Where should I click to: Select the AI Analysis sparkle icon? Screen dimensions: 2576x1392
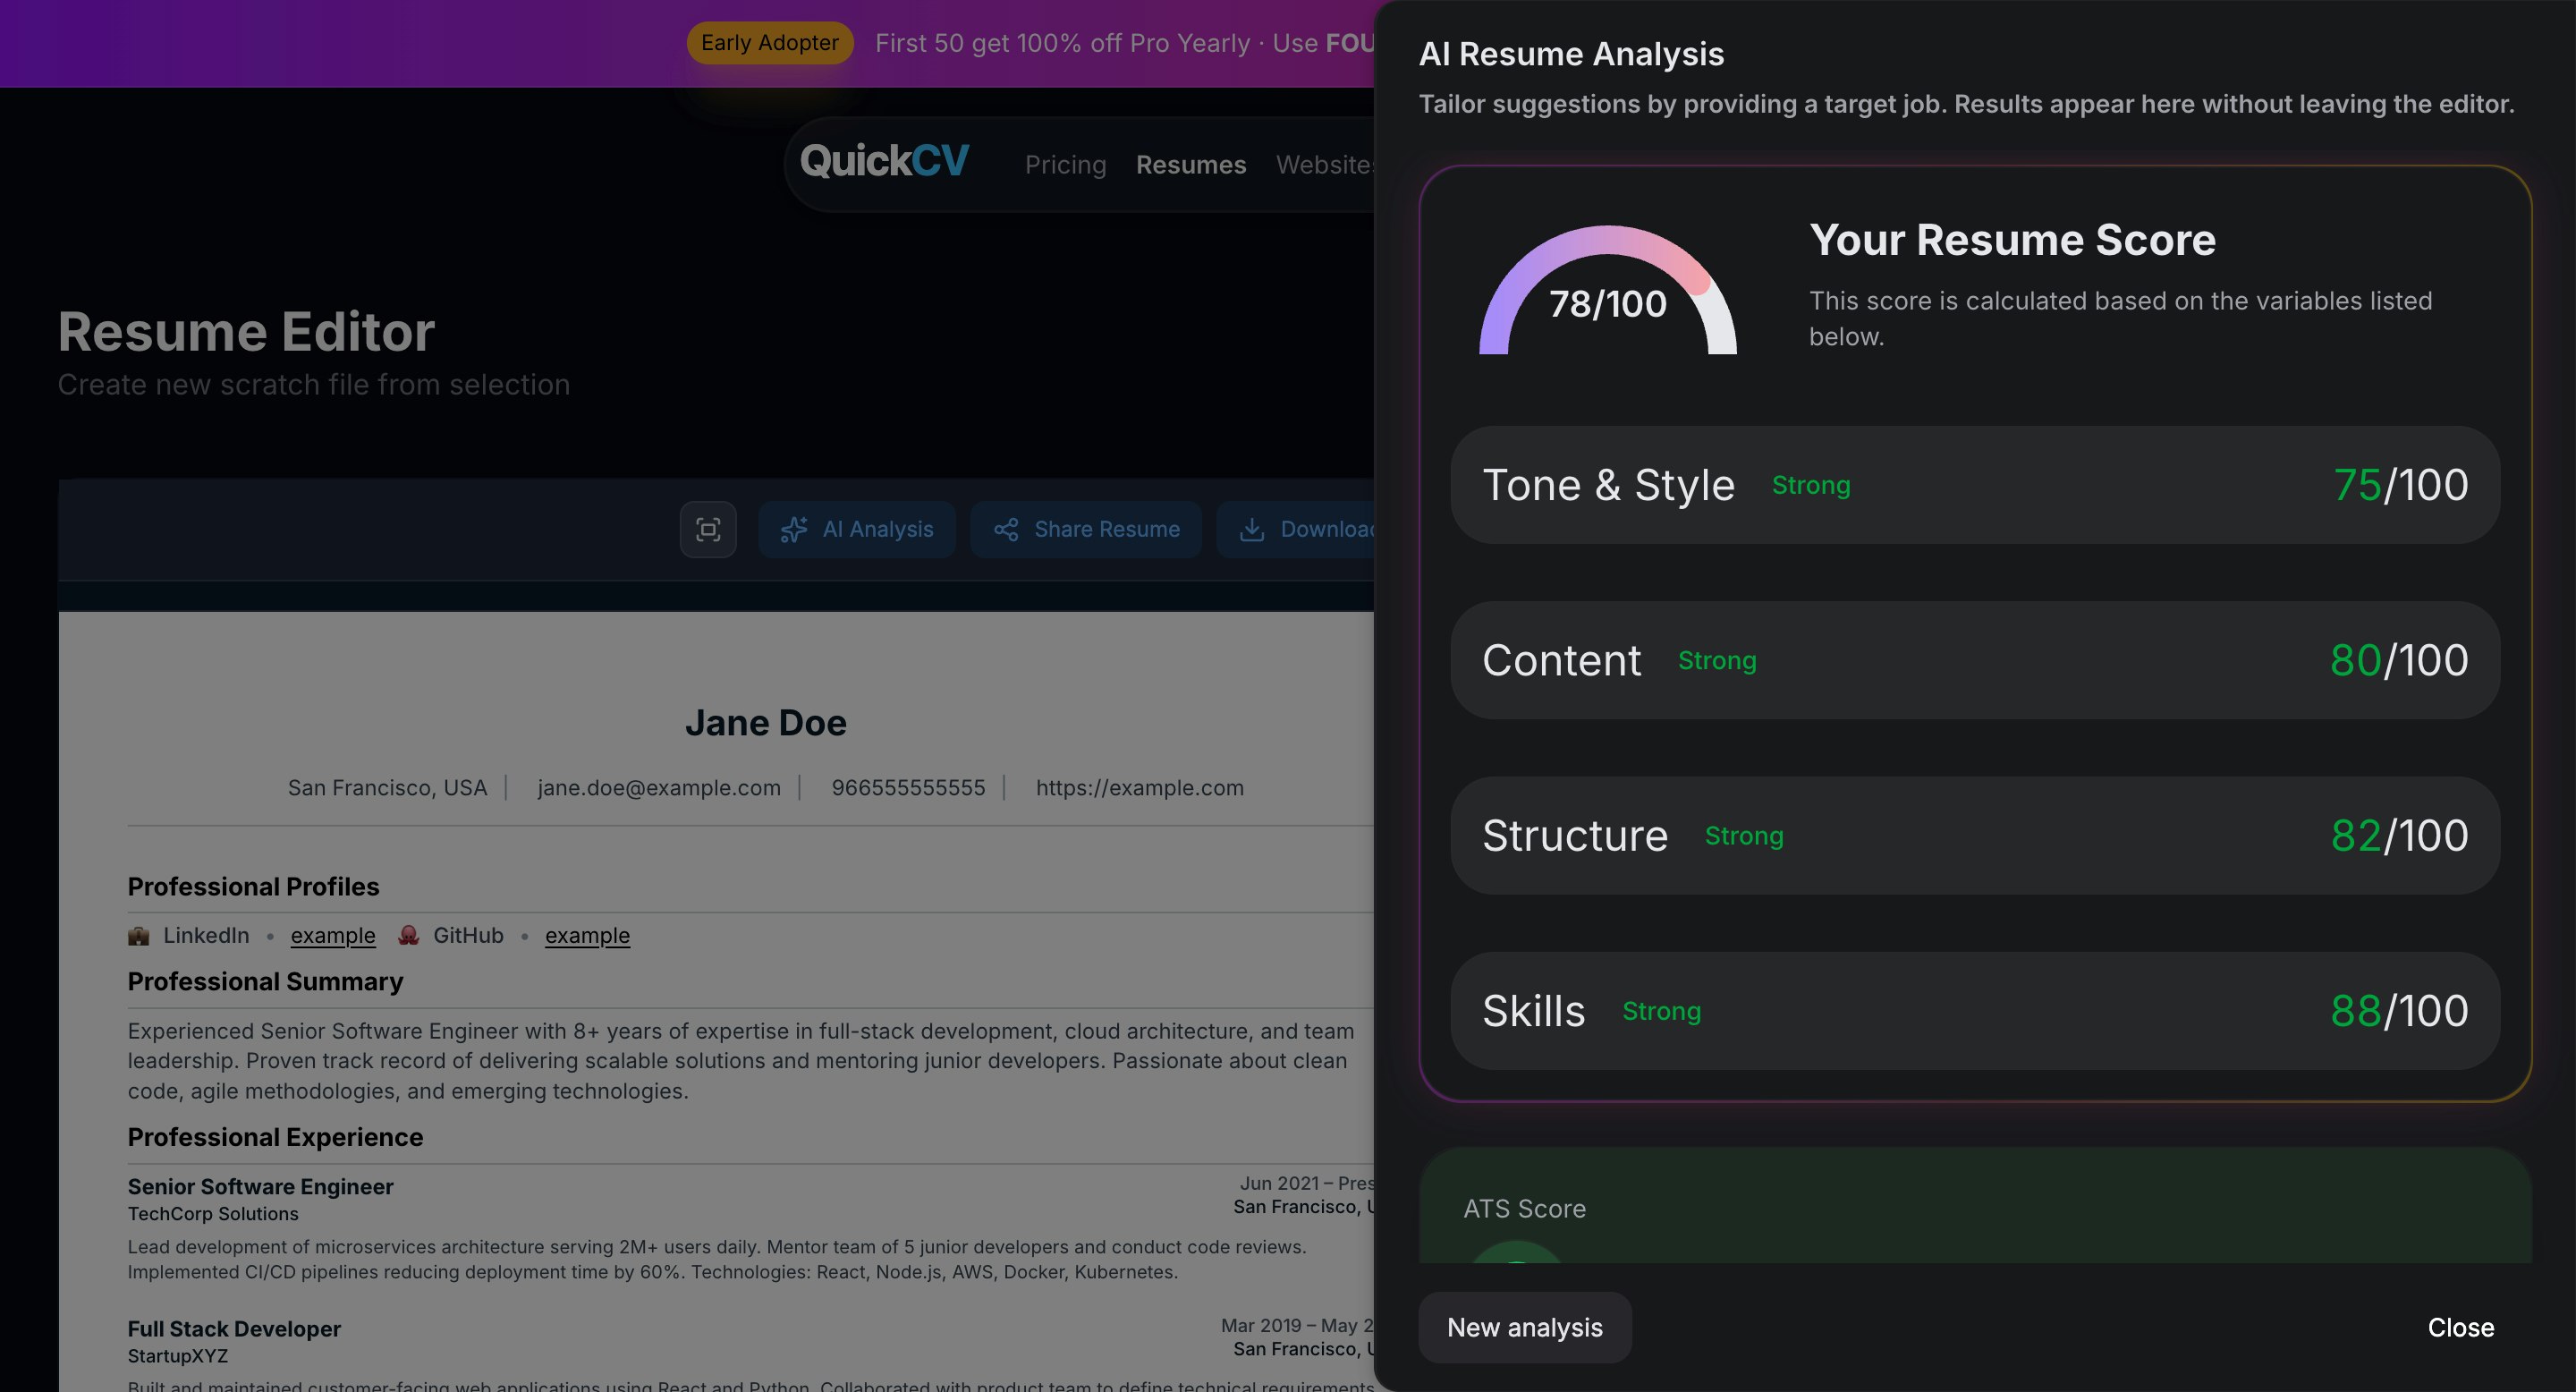coord(795,529)
